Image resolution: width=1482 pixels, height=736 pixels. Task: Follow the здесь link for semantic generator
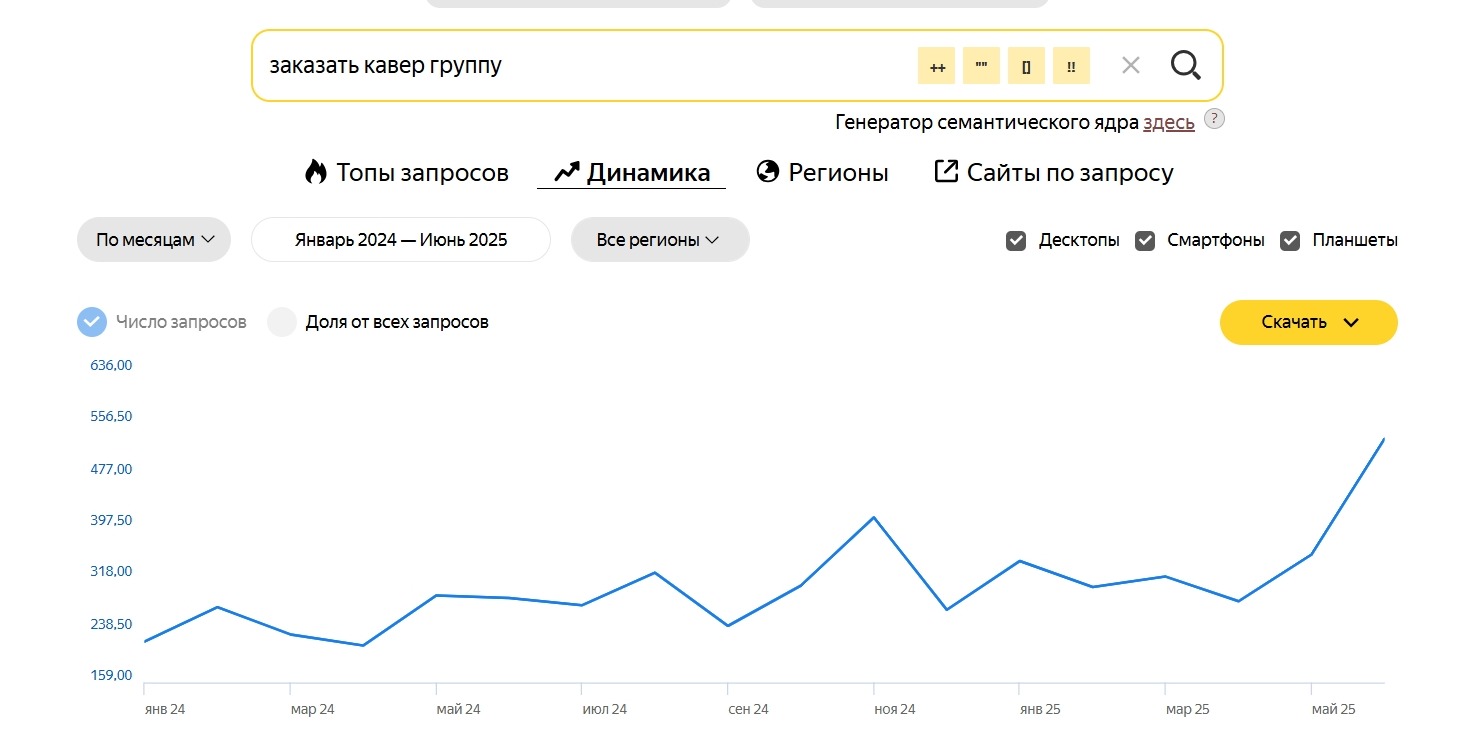point(1168,122)
